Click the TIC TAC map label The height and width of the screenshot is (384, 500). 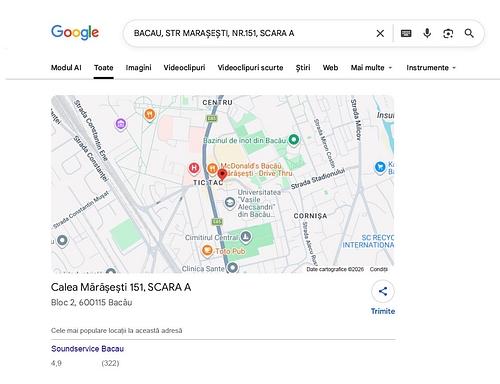[208, 183]
